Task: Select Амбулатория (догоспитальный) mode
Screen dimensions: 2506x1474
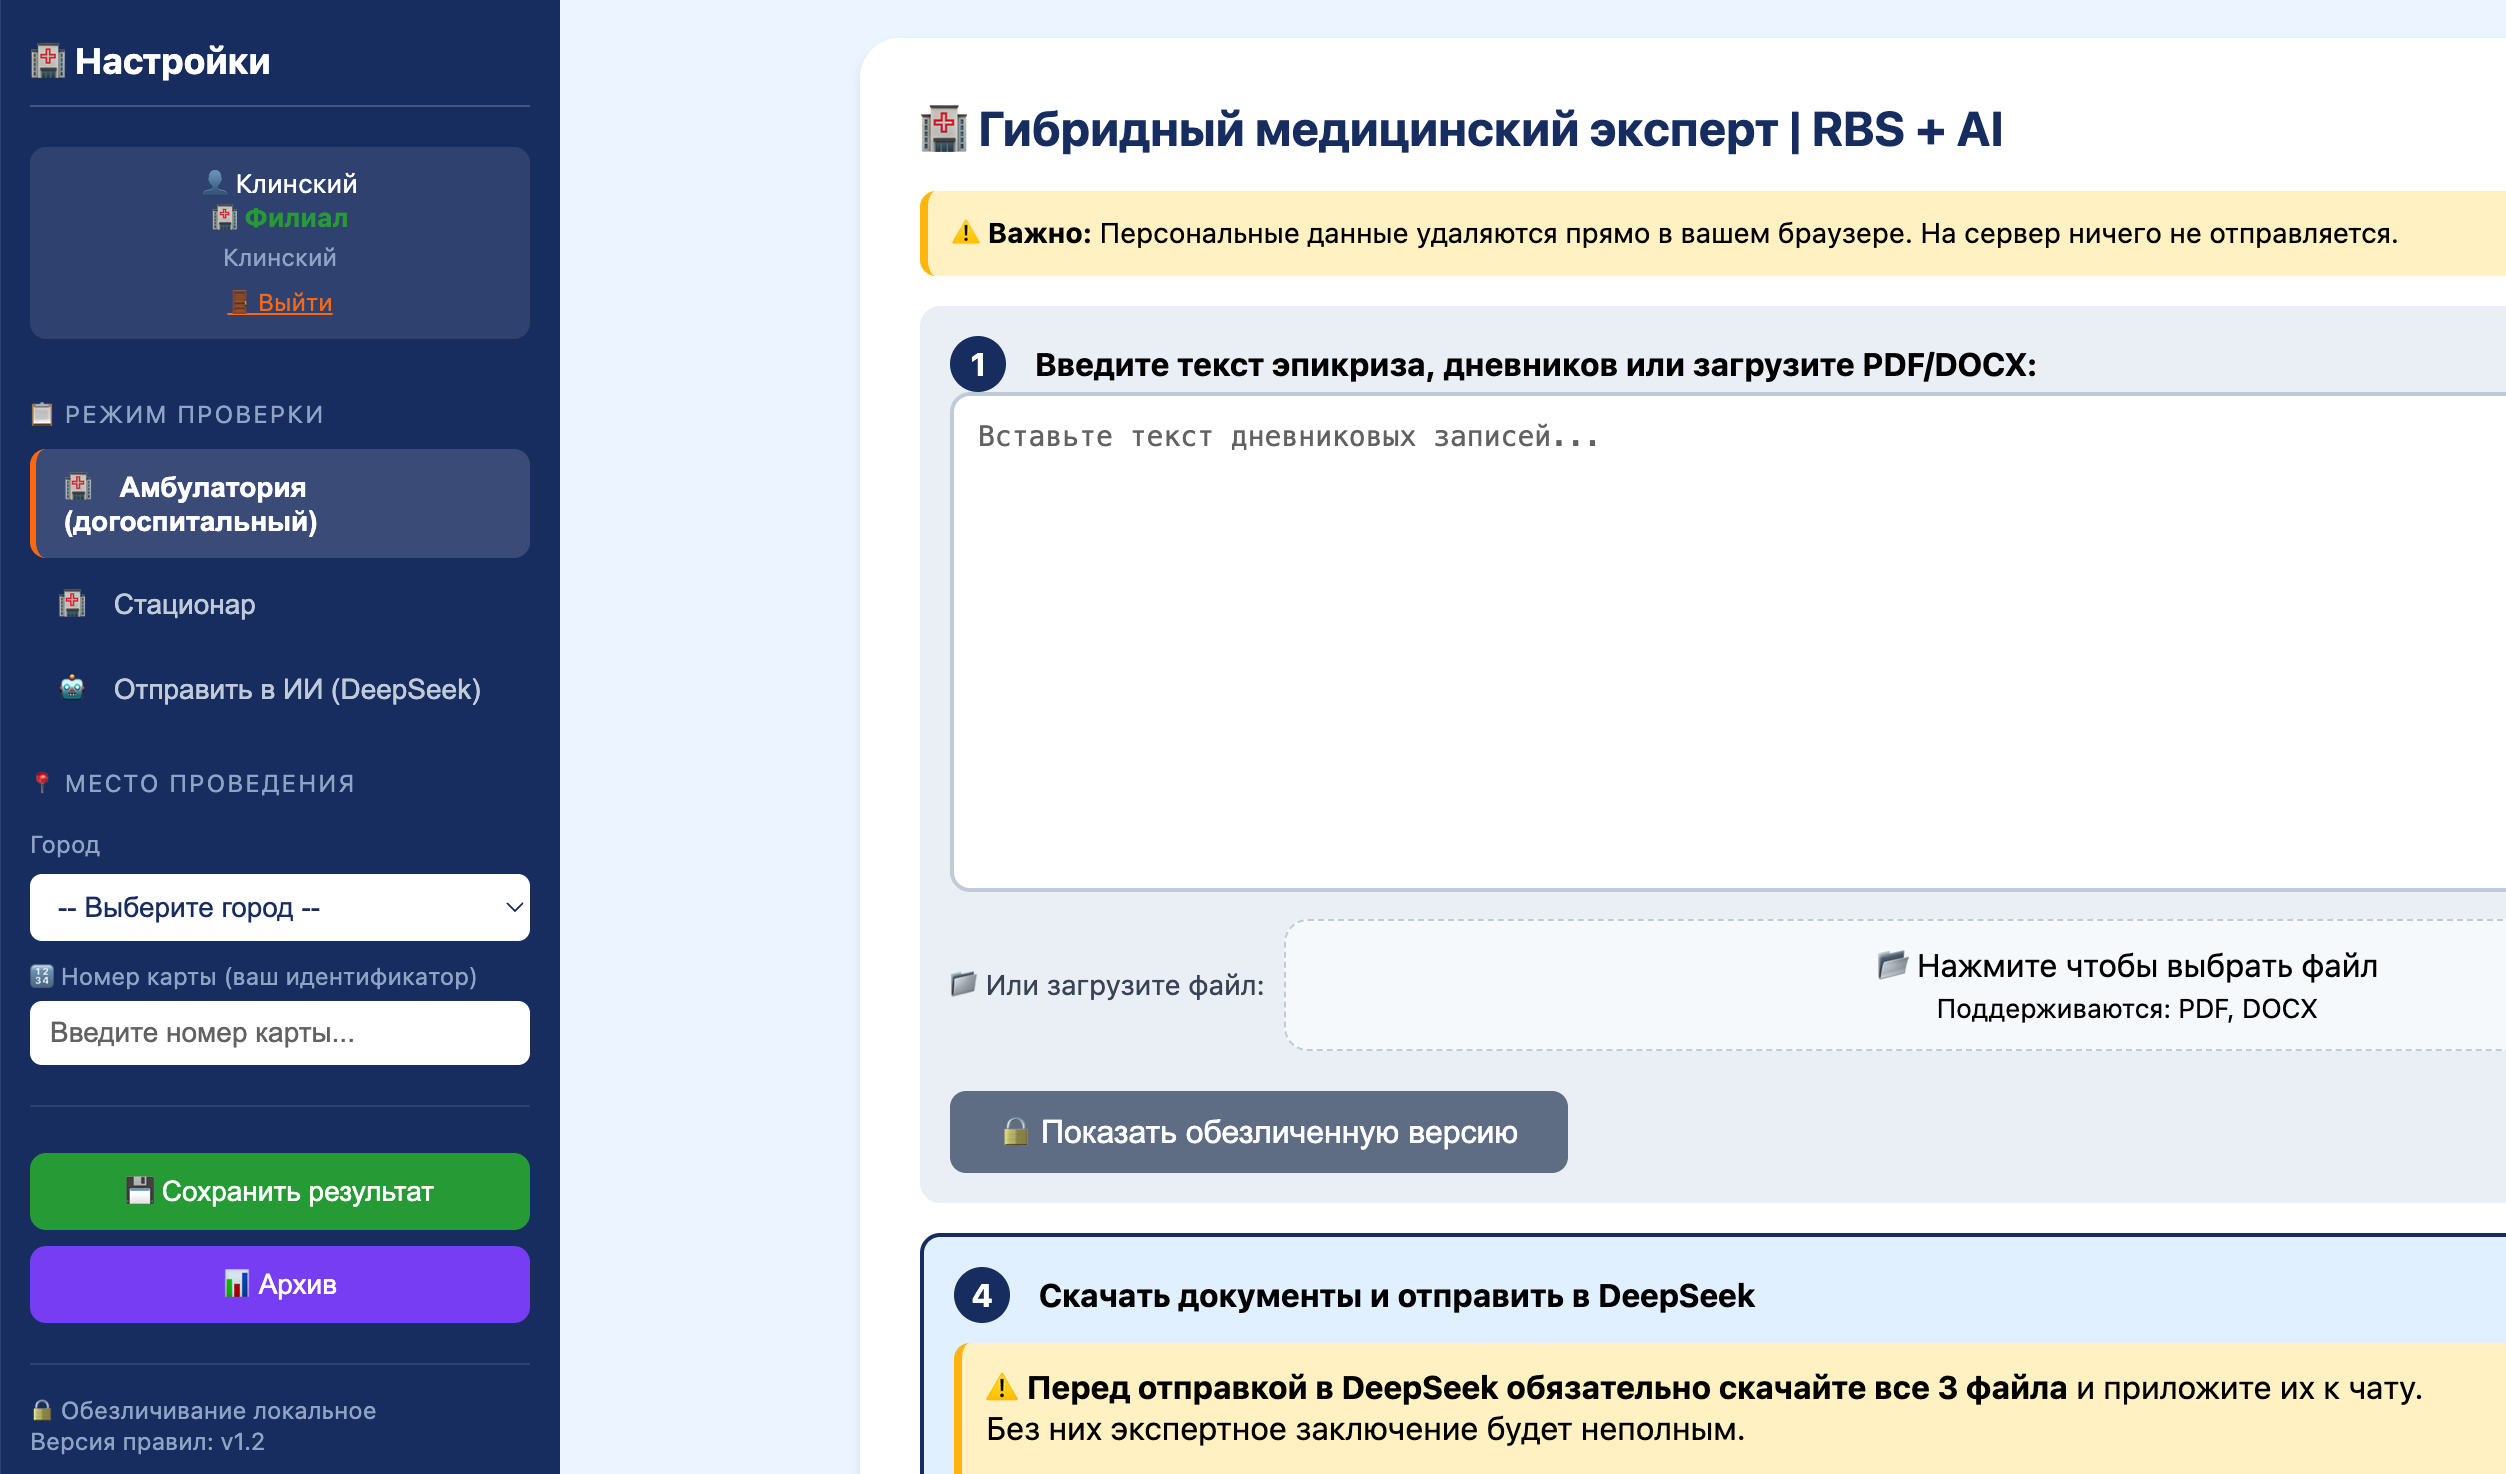Action: point(280,503)
